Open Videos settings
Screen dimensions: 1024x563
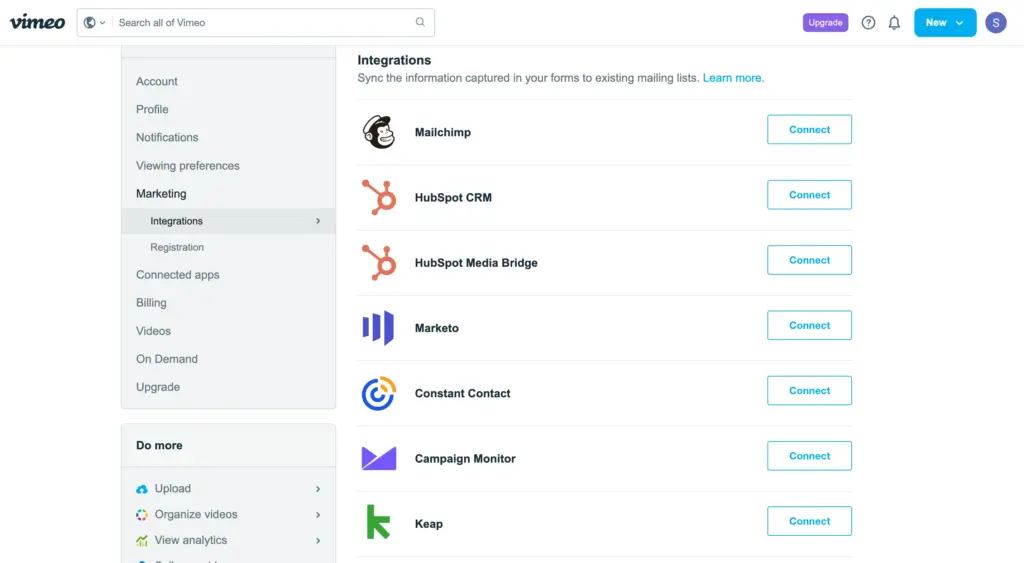click(153, 330)
